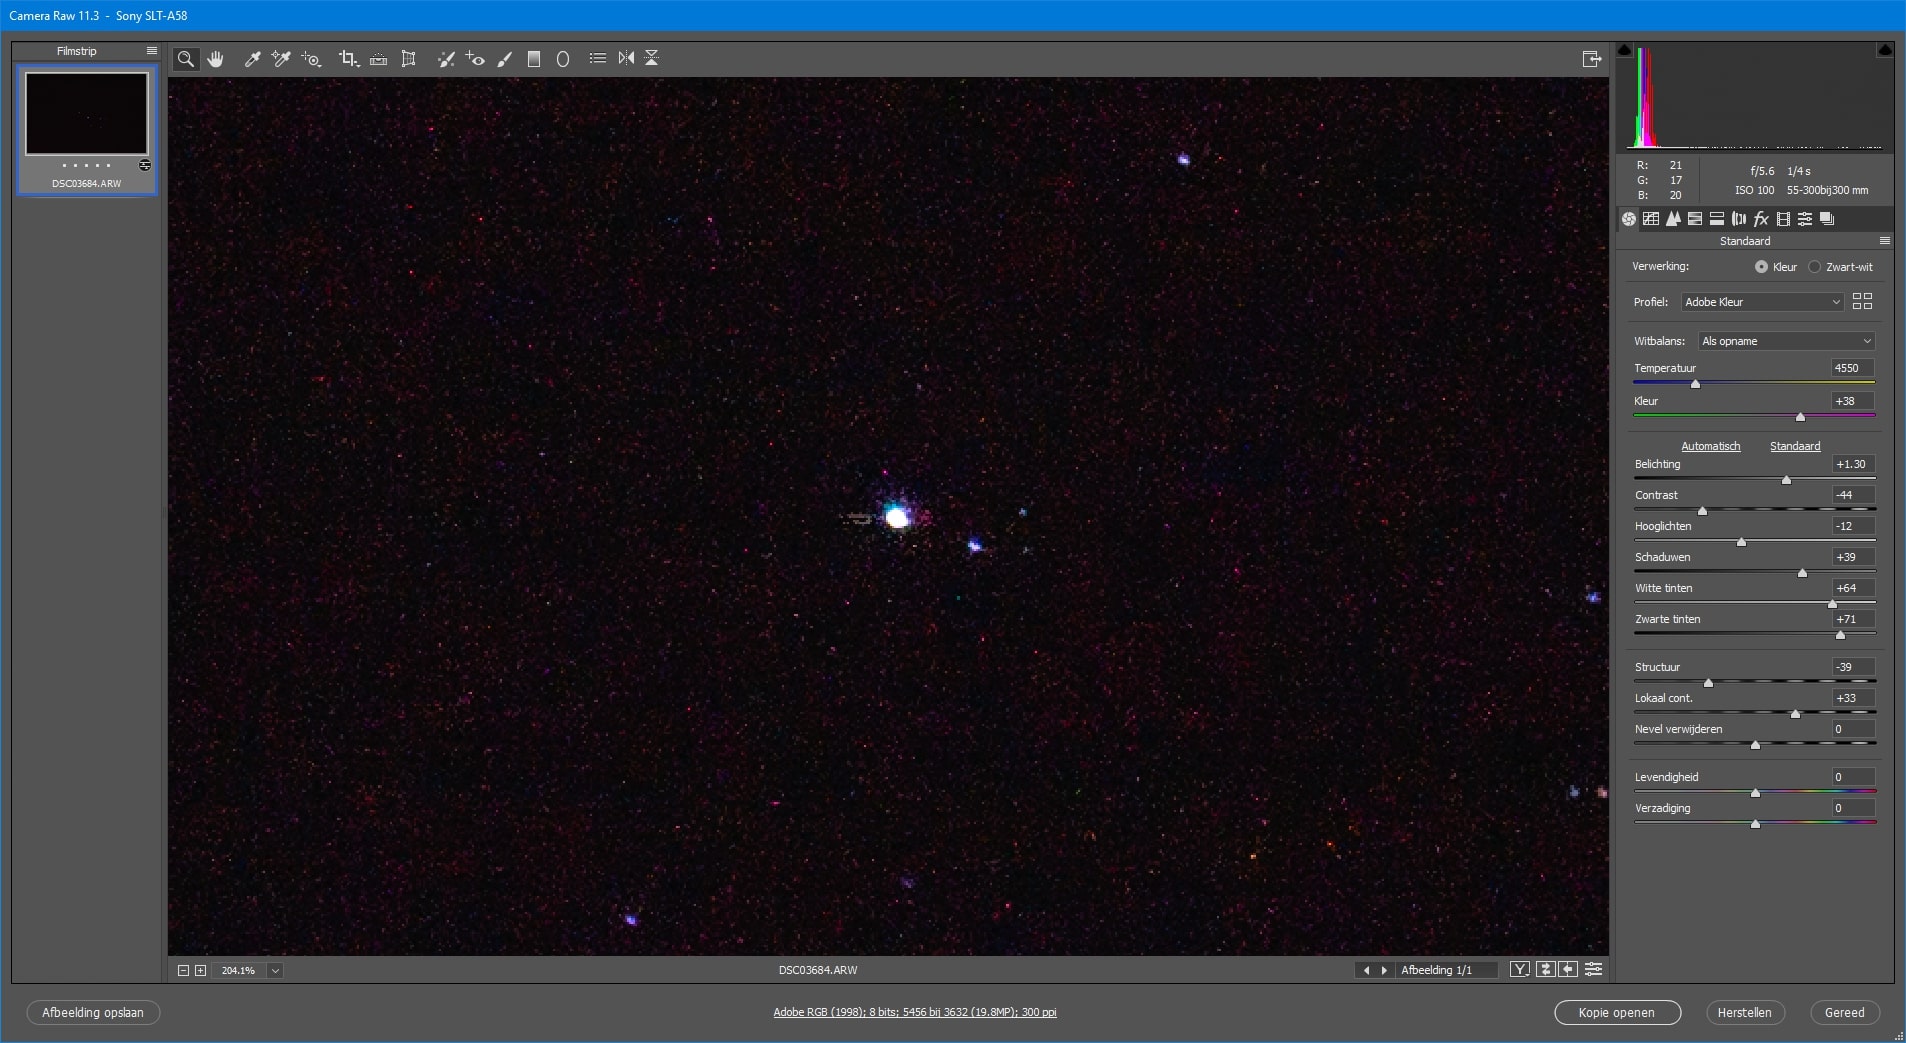The width and height of the screenshot is (1906, 1043).
Task: Click the Afbeelding opslaan button
Action: click(93, 1012)
